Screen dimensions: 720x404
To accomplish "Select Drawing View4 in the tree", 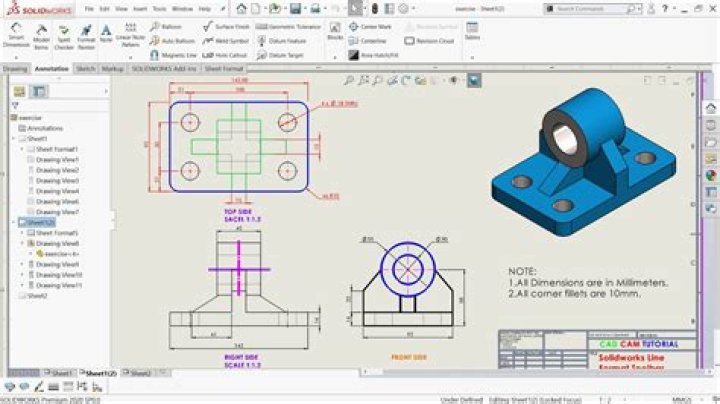I will coord(57,191).
